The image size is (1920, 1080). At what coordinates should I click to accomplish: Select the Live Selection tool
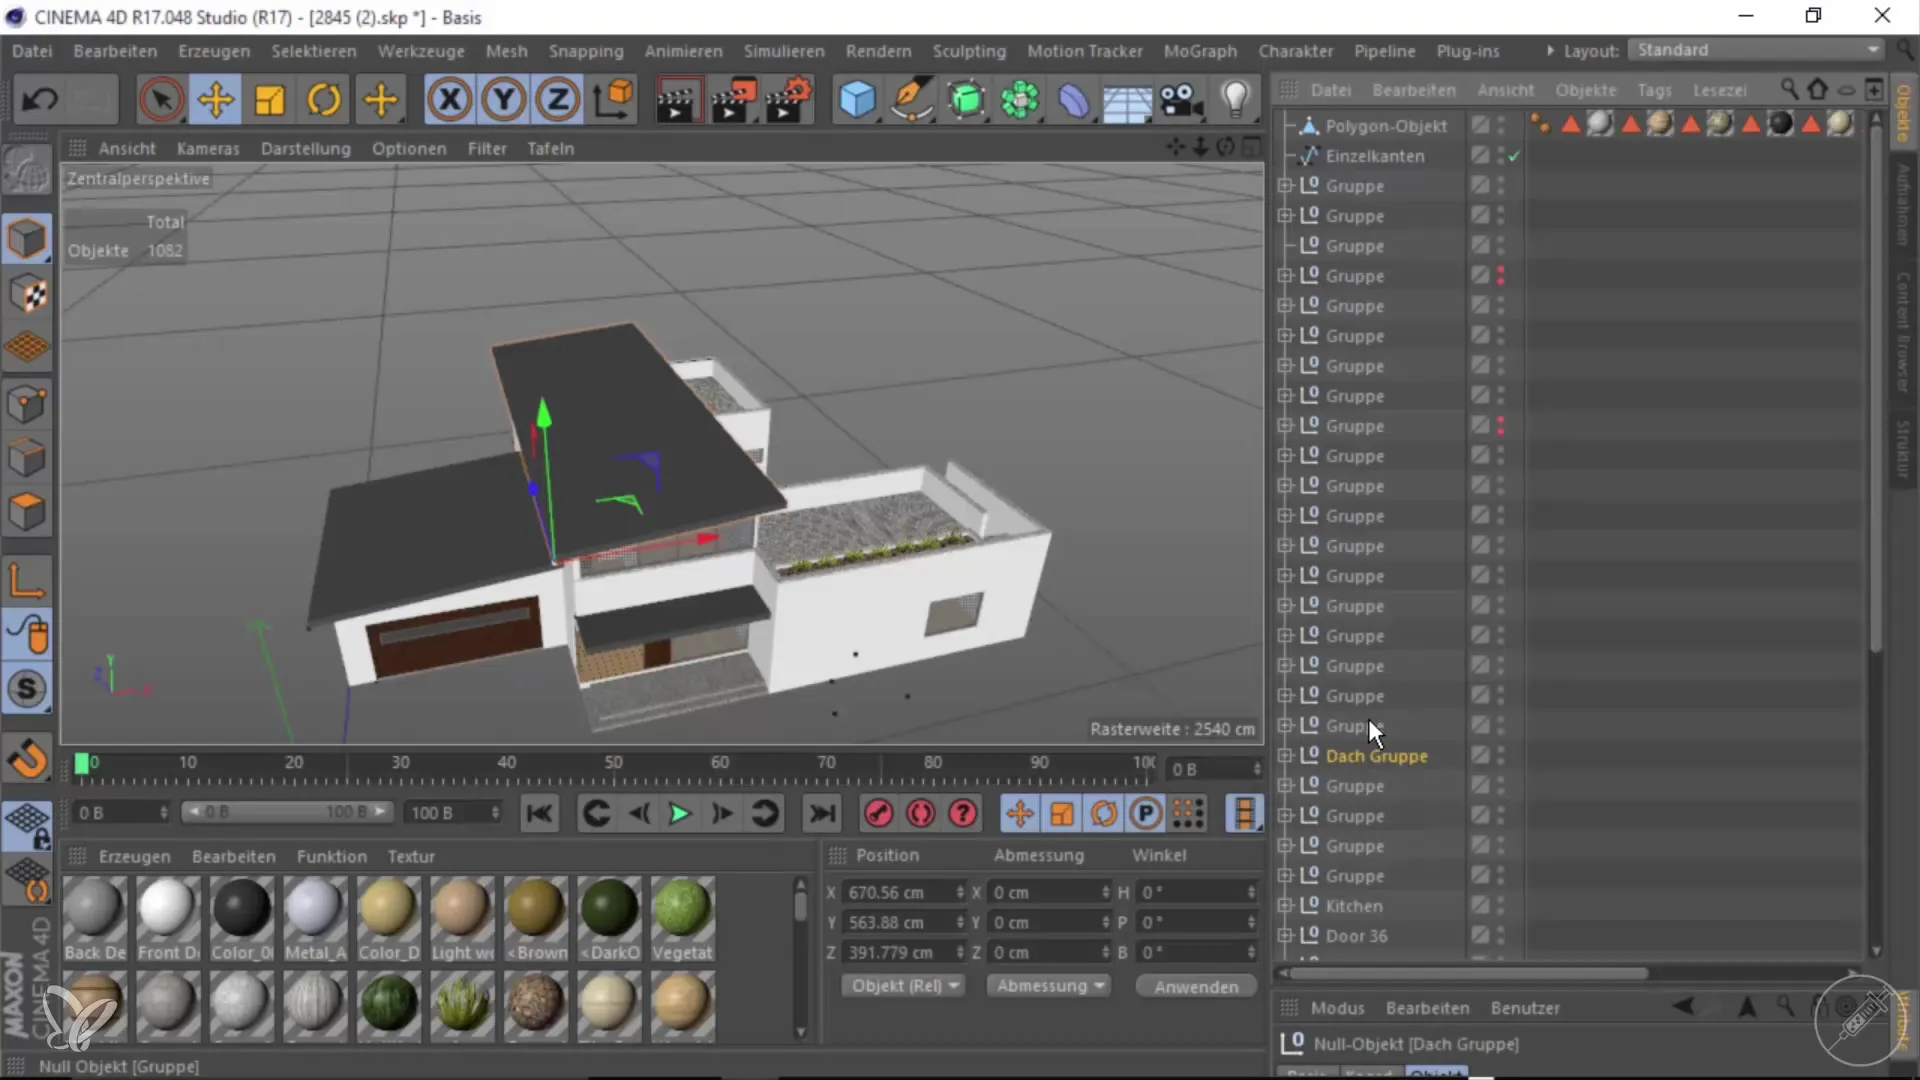click(161, 99)
